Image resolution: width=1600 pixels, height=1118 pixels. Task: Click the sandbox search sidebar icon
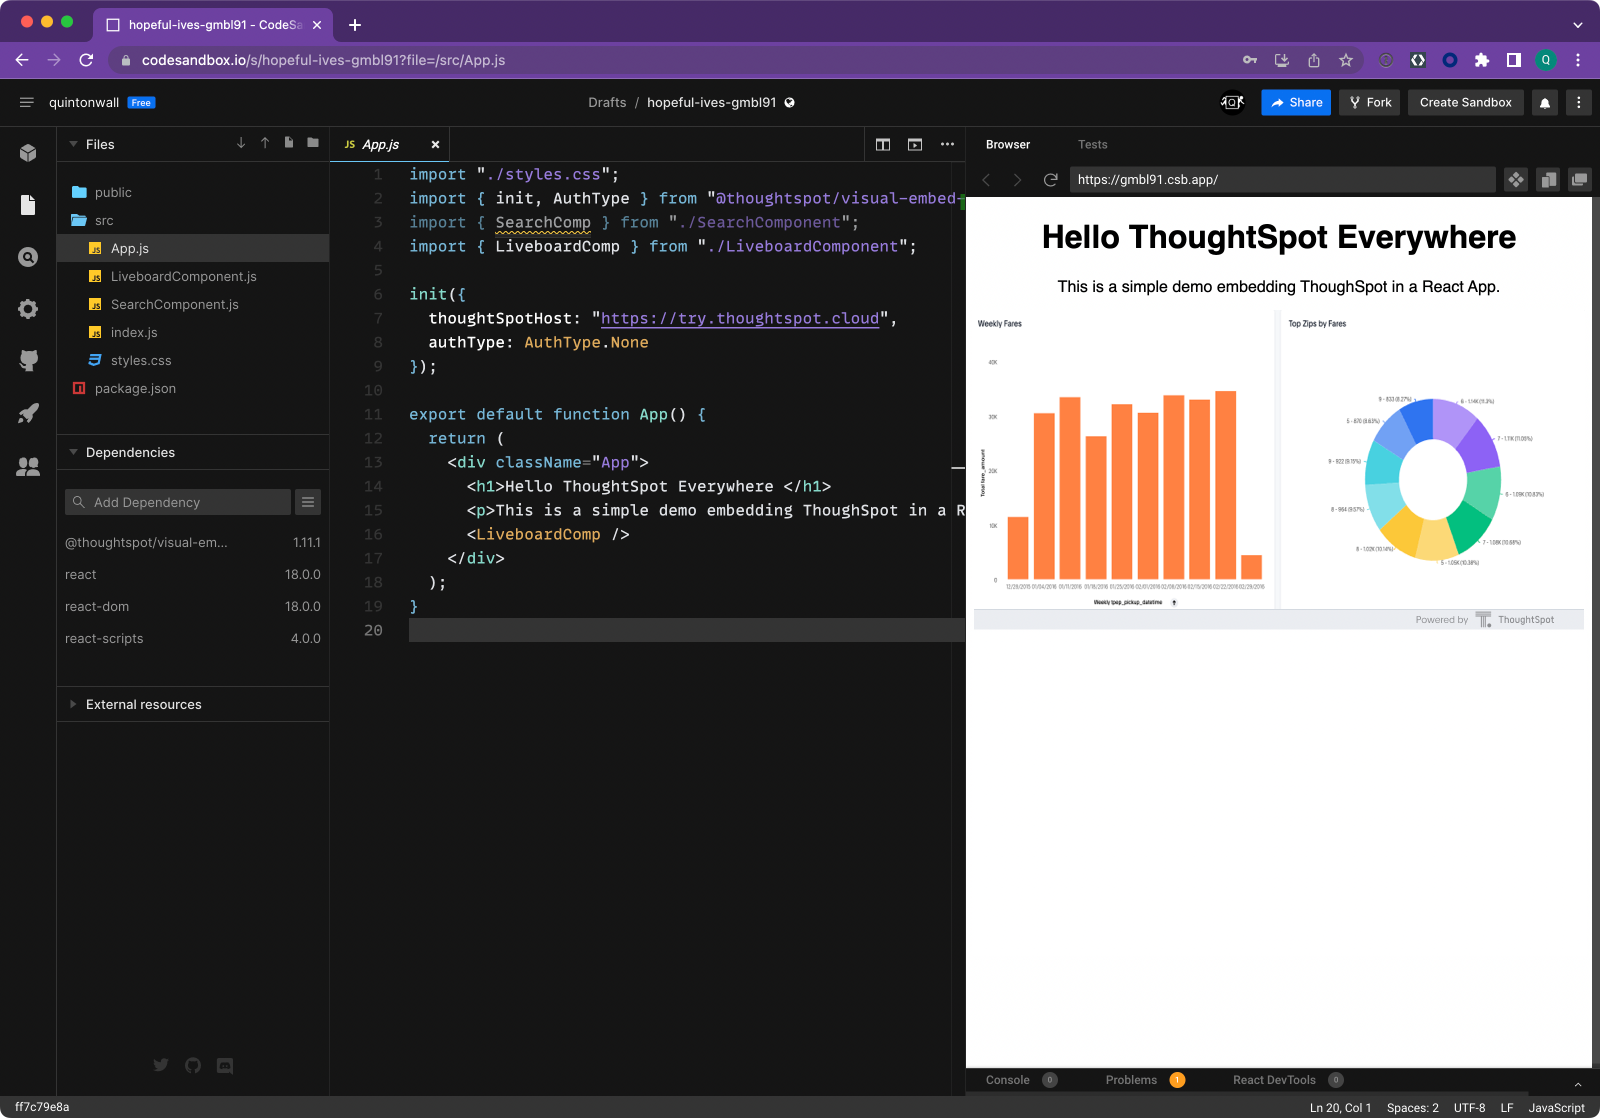[28, 257]
